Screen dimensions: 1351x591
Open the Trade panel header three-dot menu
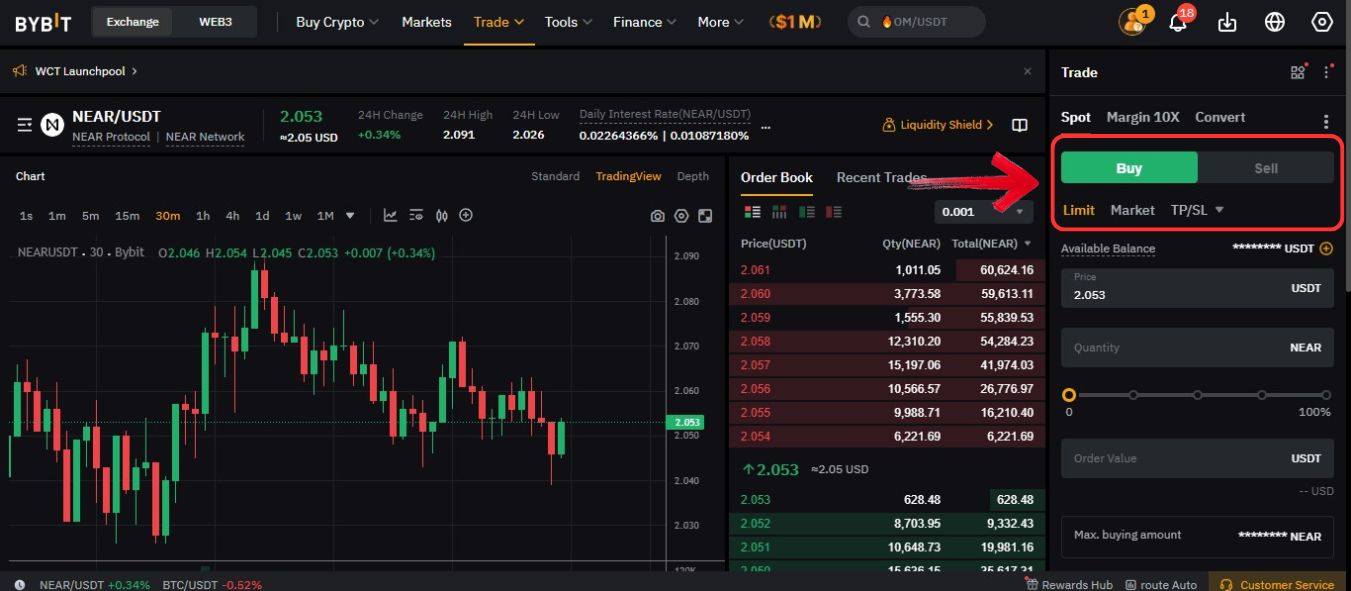[1327, 72]
